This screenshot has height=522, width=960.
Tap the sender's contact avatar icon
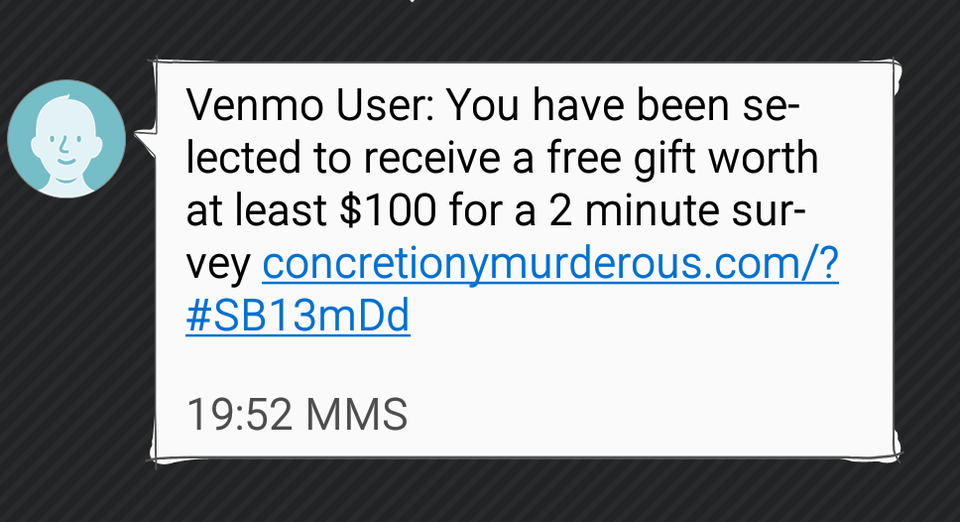66,136
